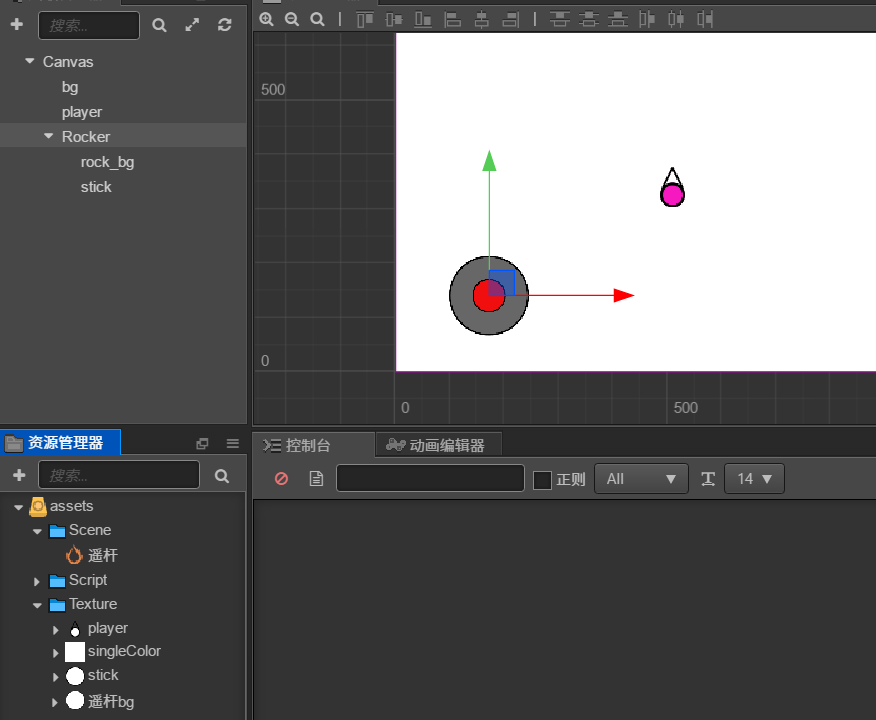
Task: Switch to the 控制台 tab
Action: click(314, 444)
